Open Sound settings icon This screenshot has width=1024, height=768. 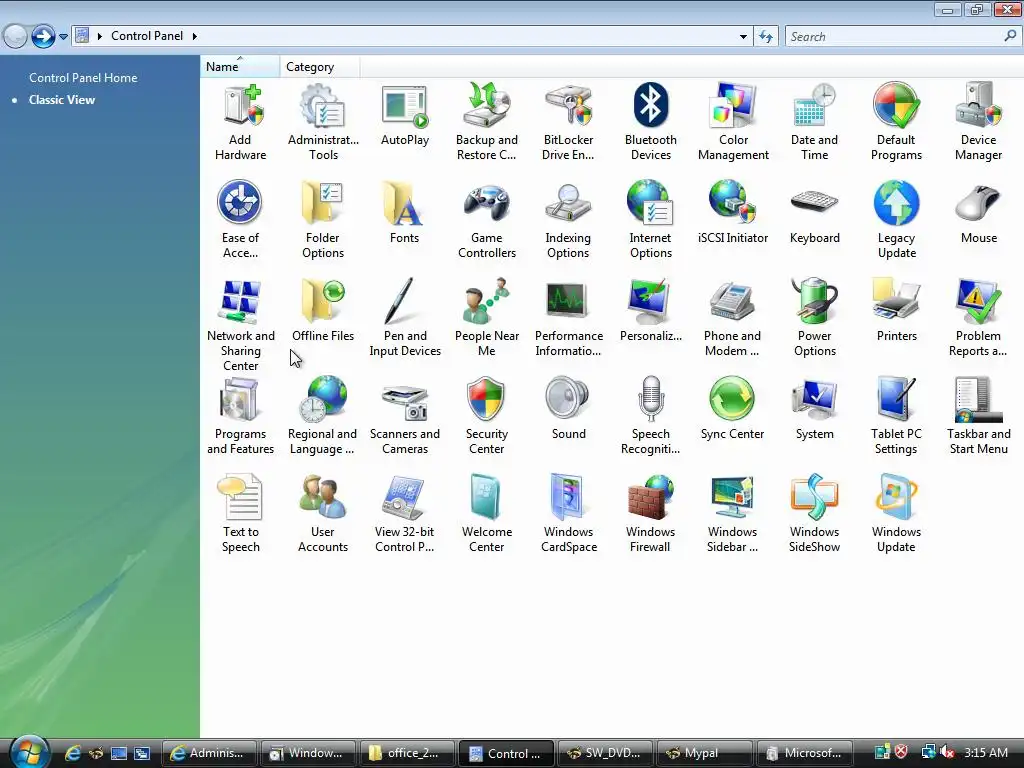click(x=569, y=409)
